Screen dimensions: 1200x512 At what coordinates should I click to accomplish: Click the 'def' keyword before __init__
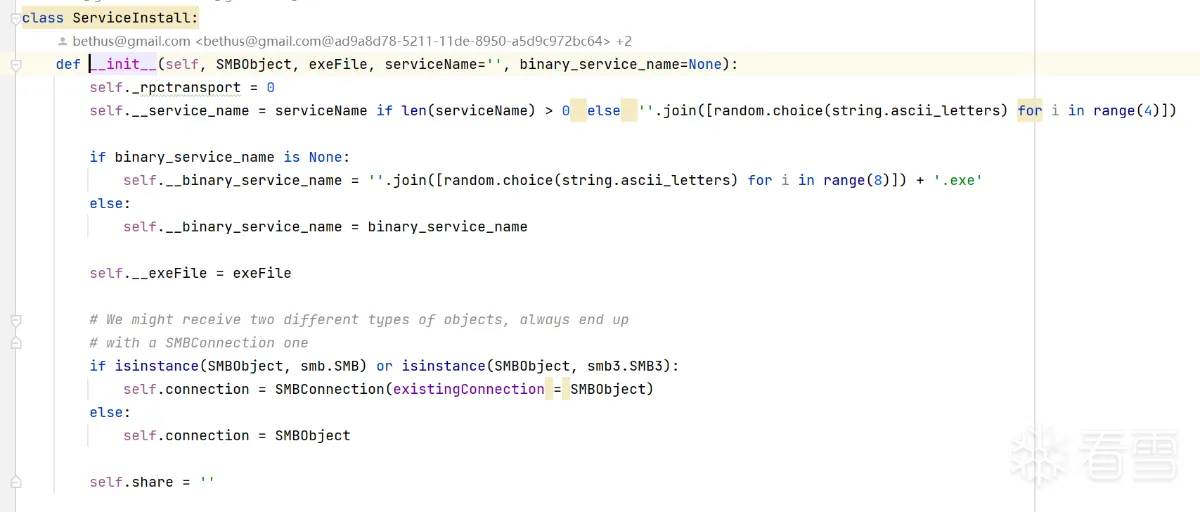pos(68,64)
